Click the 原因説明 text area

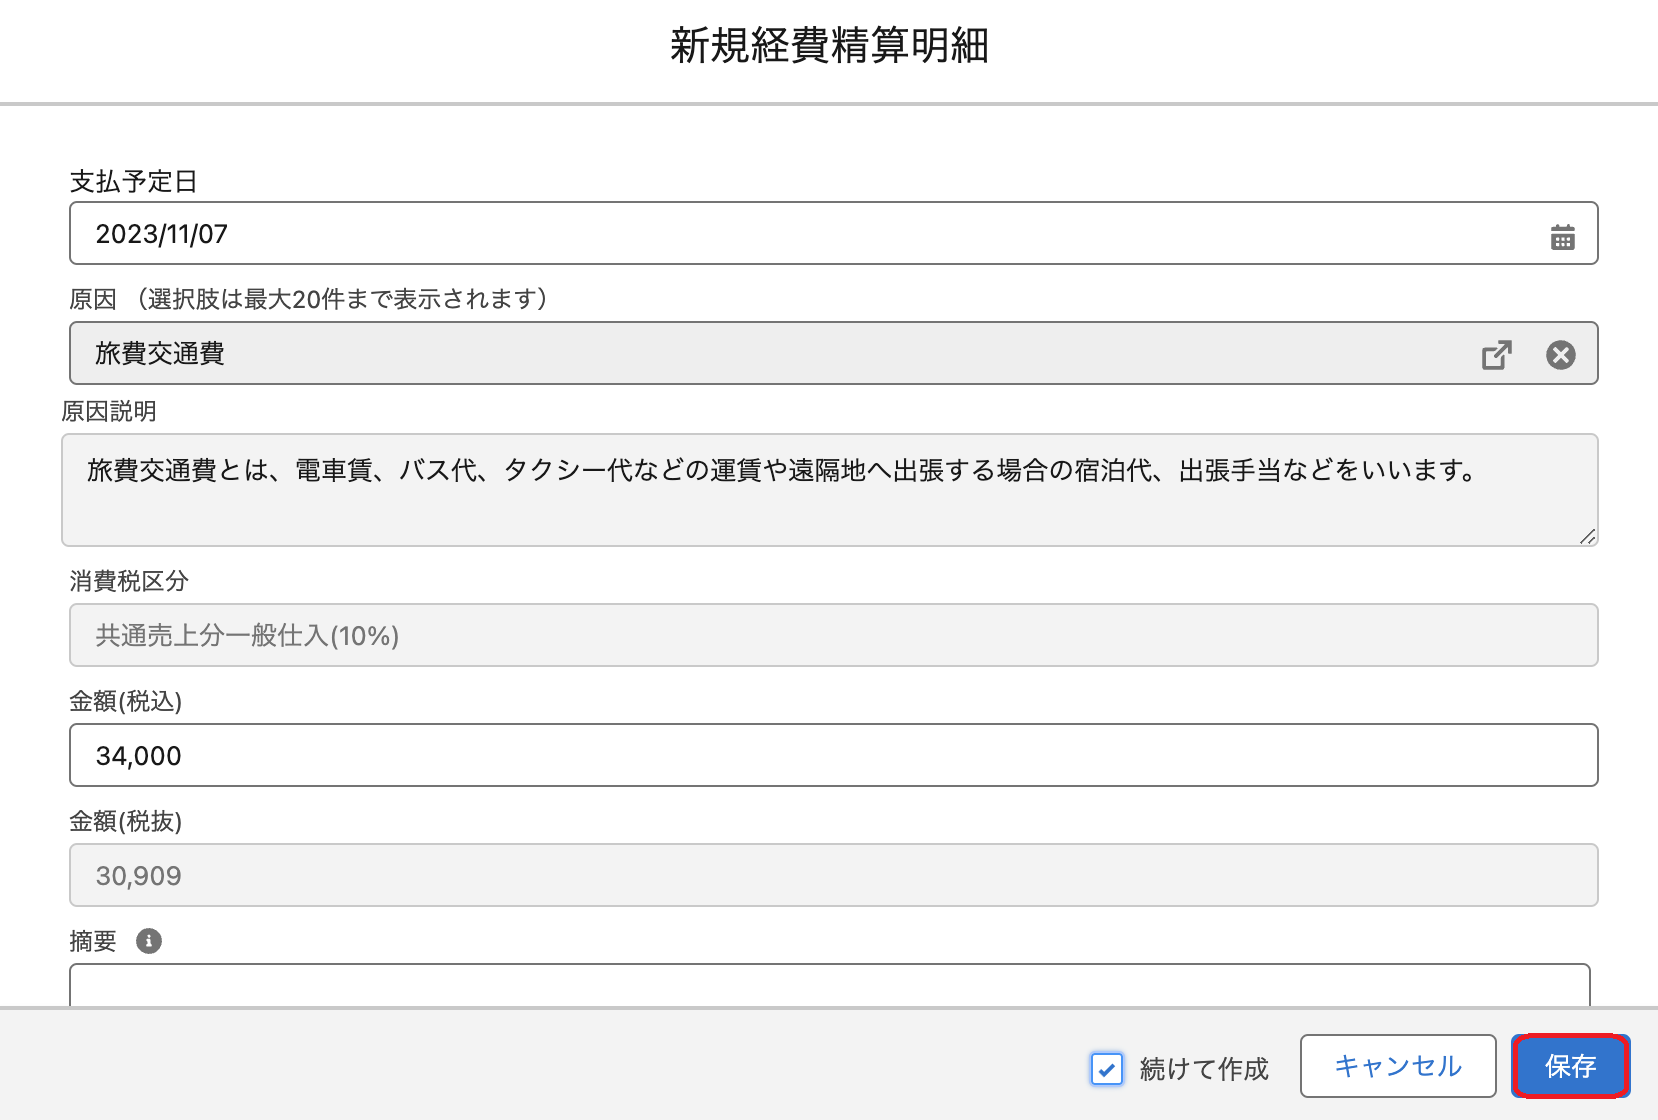pos(829,490)
